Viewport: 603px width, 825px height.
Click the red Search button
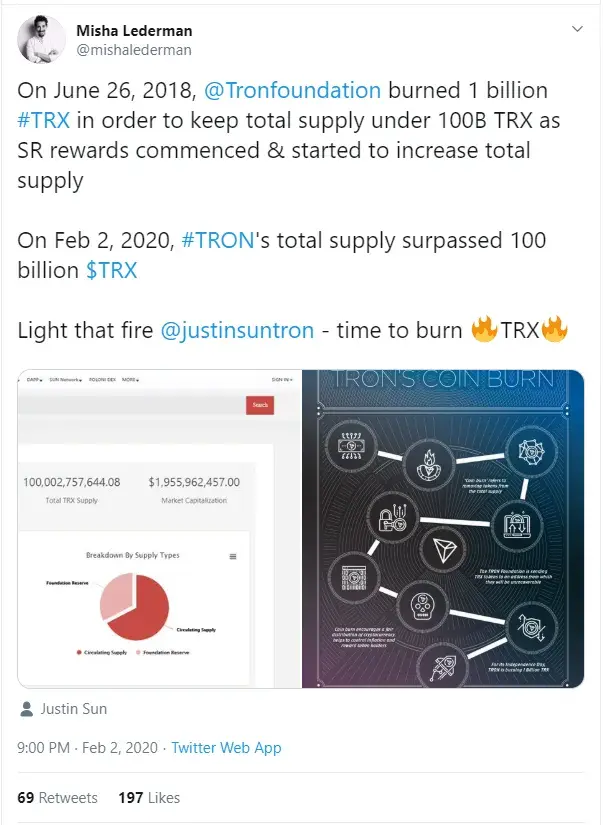pos(260,405)
